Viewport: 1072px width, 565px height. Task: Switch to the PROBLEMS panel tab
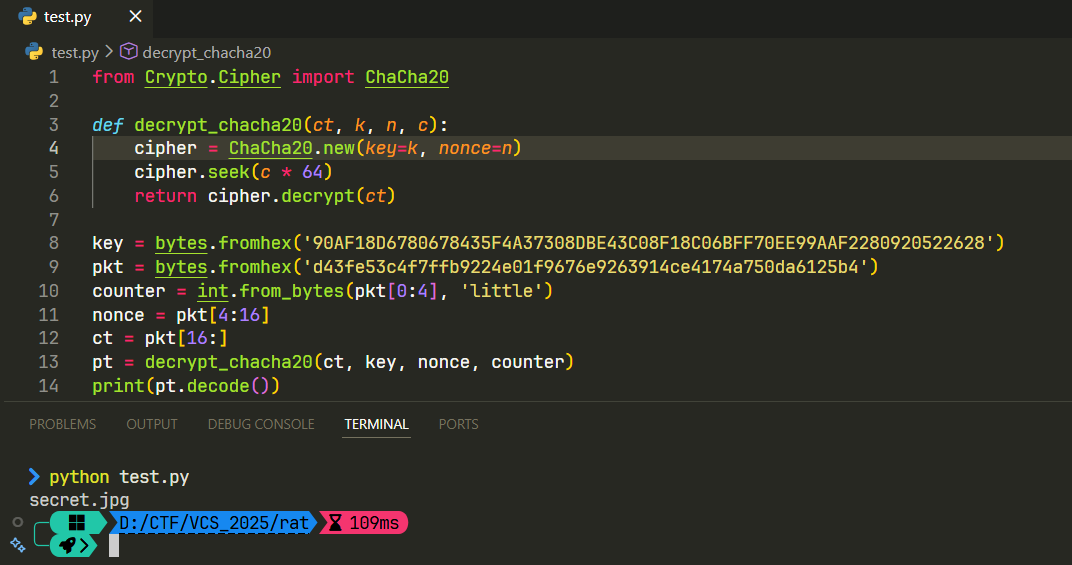(x=63, y=424)
